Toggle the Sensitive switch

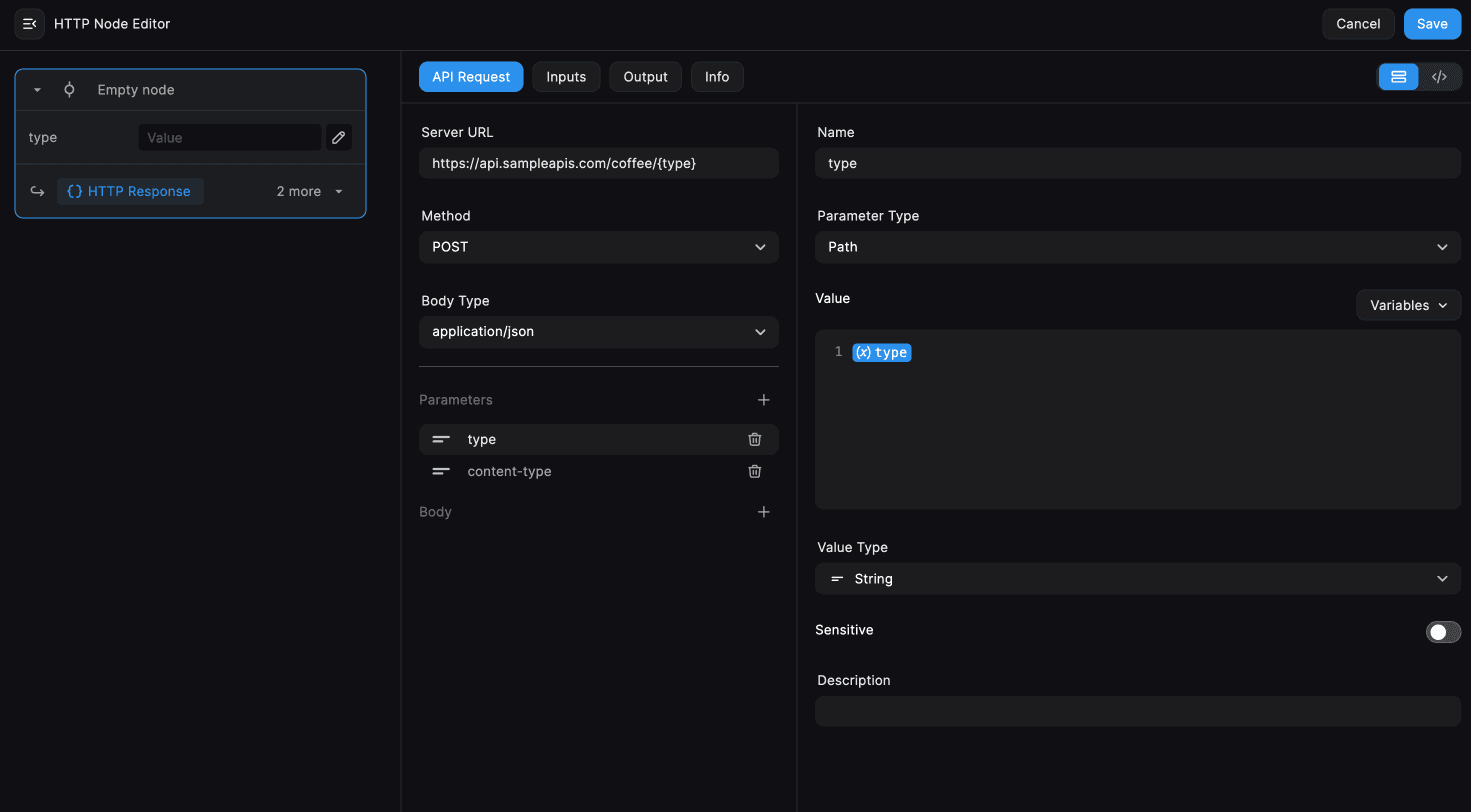pyautogui.click(x=1443, y=632)
